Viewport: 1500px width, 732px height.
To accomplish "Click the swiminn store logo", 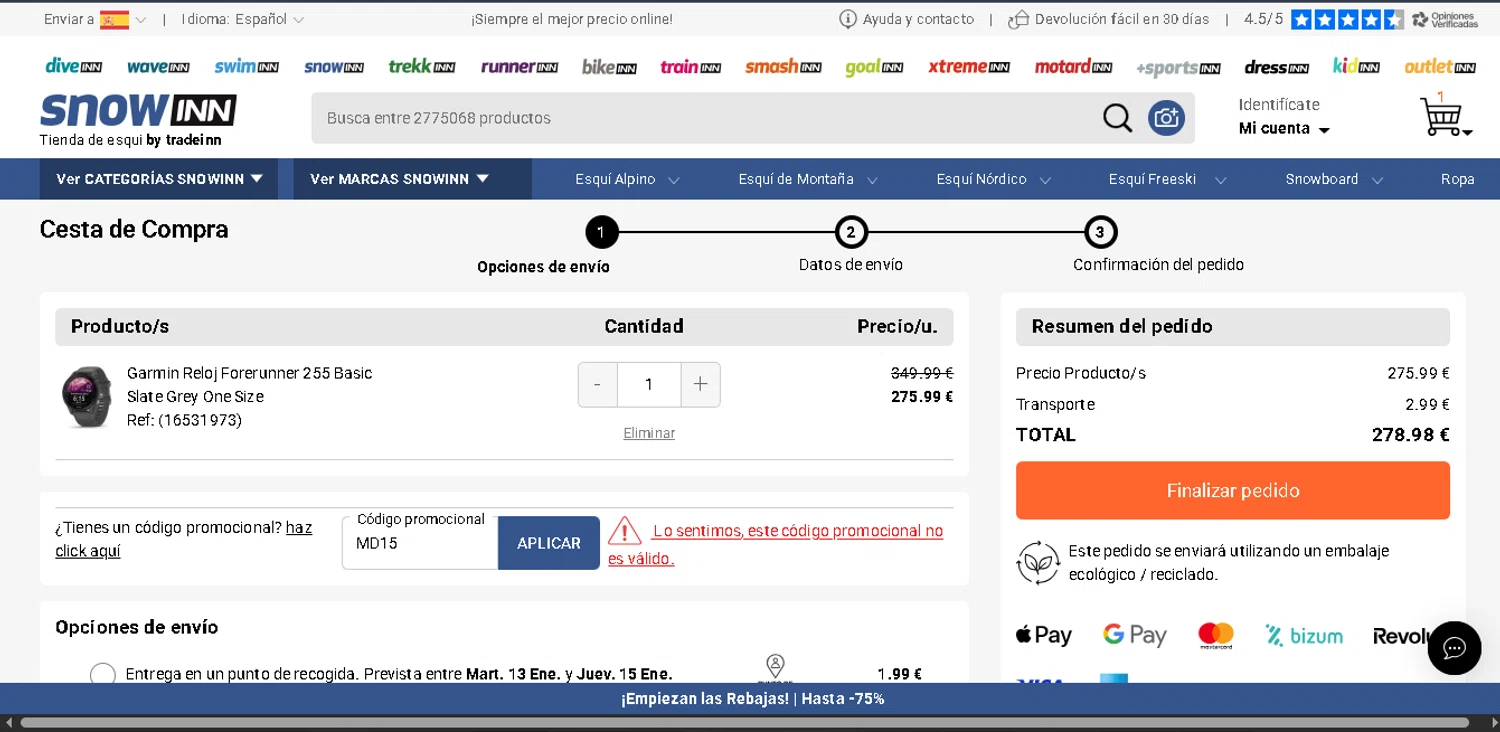I will pos(246,67).
